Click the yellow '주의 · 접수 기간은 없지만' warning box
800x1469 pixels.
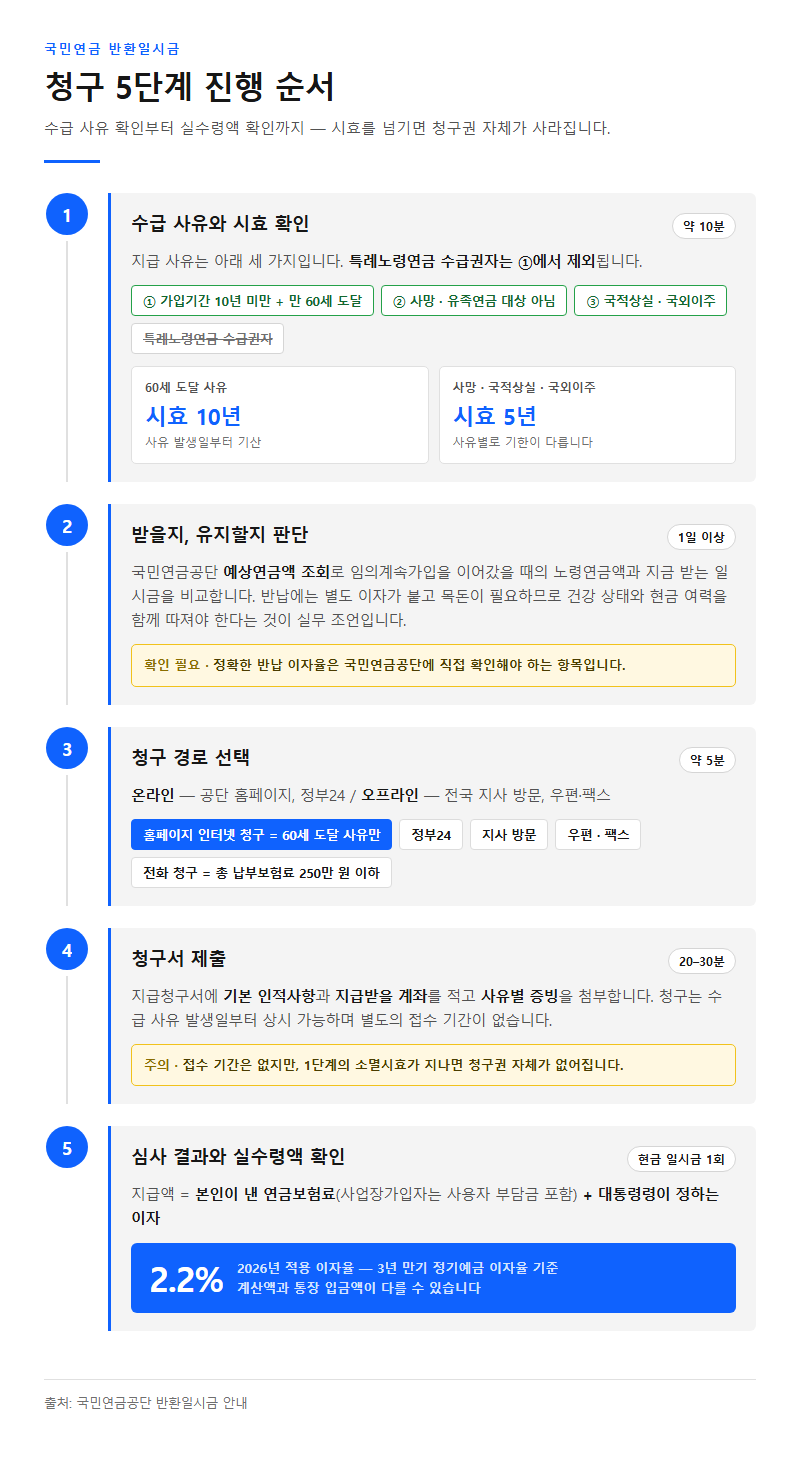pyautogui.click(x=433, y=1065)
